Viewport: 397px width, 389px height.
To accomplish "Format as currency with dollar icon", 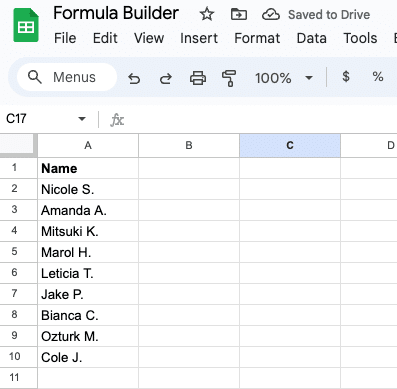I will 346,77.
